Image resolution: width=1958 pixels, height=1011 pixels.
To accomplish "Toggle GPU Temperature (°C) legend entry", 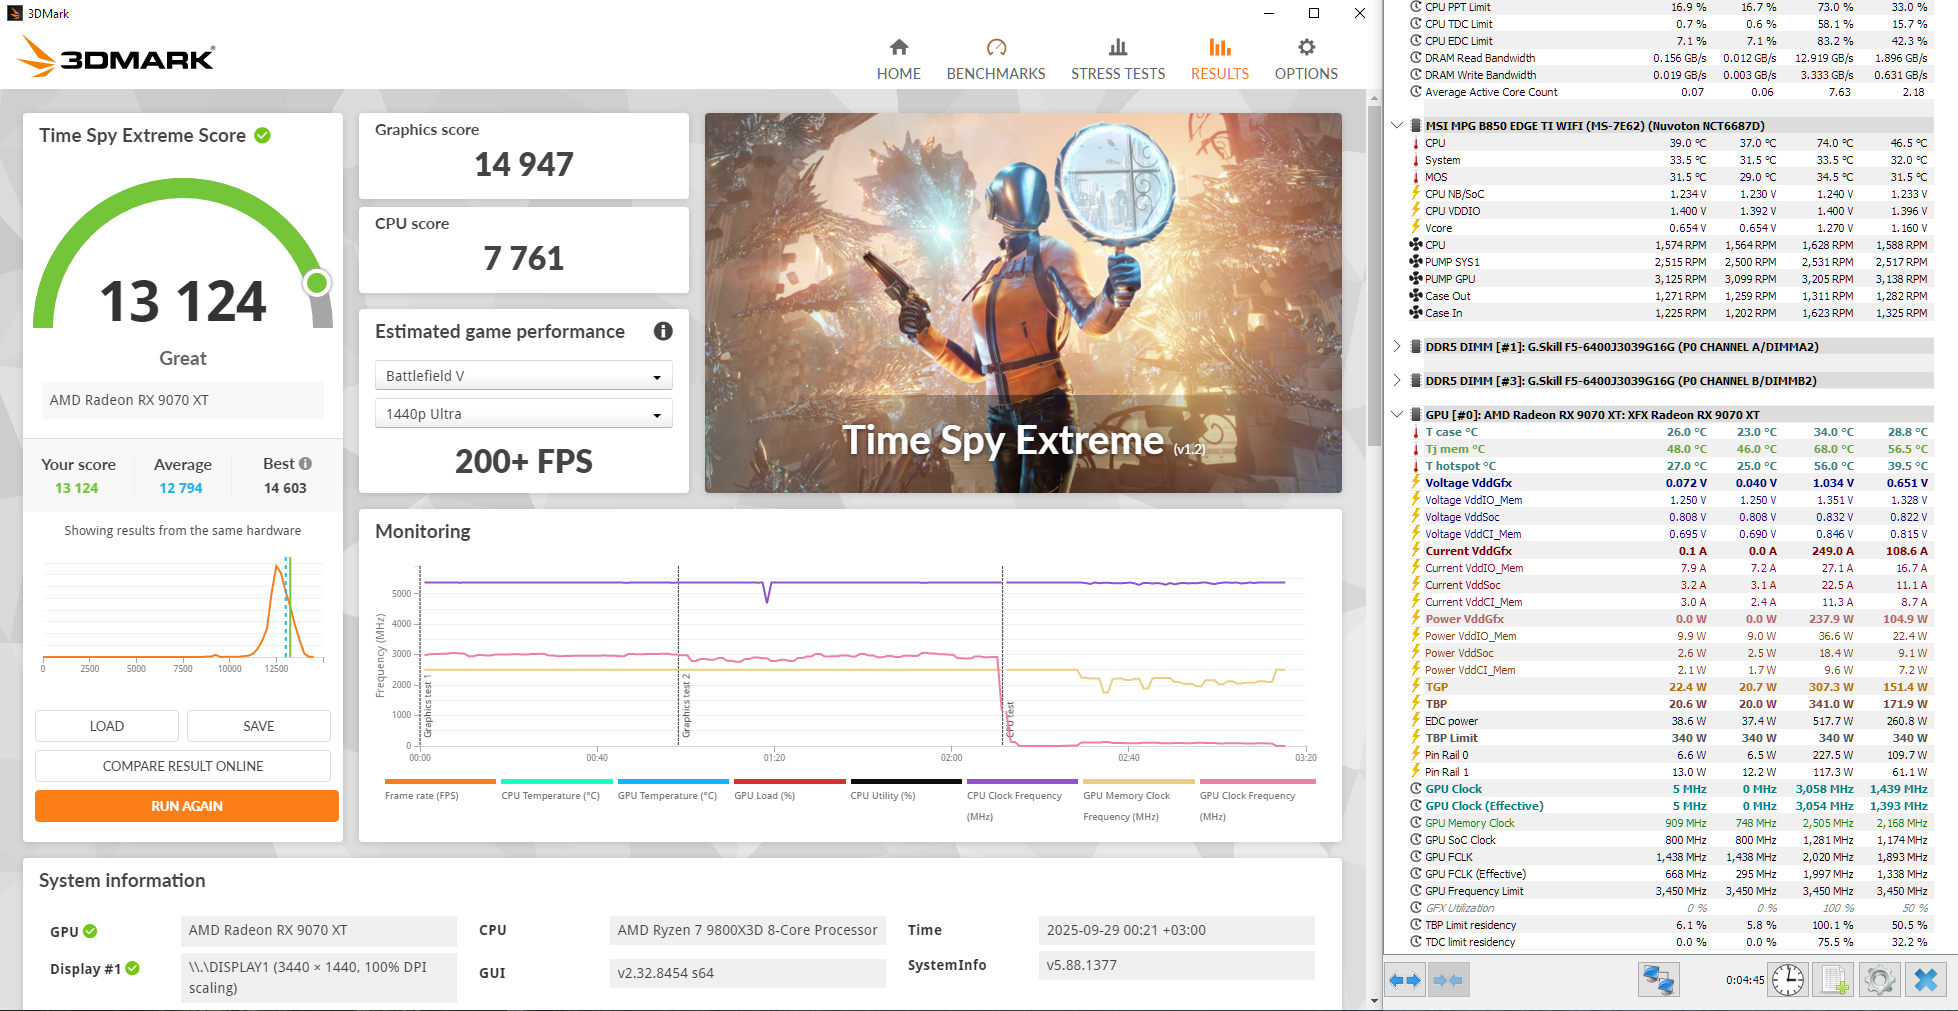I will pos(673,789).
